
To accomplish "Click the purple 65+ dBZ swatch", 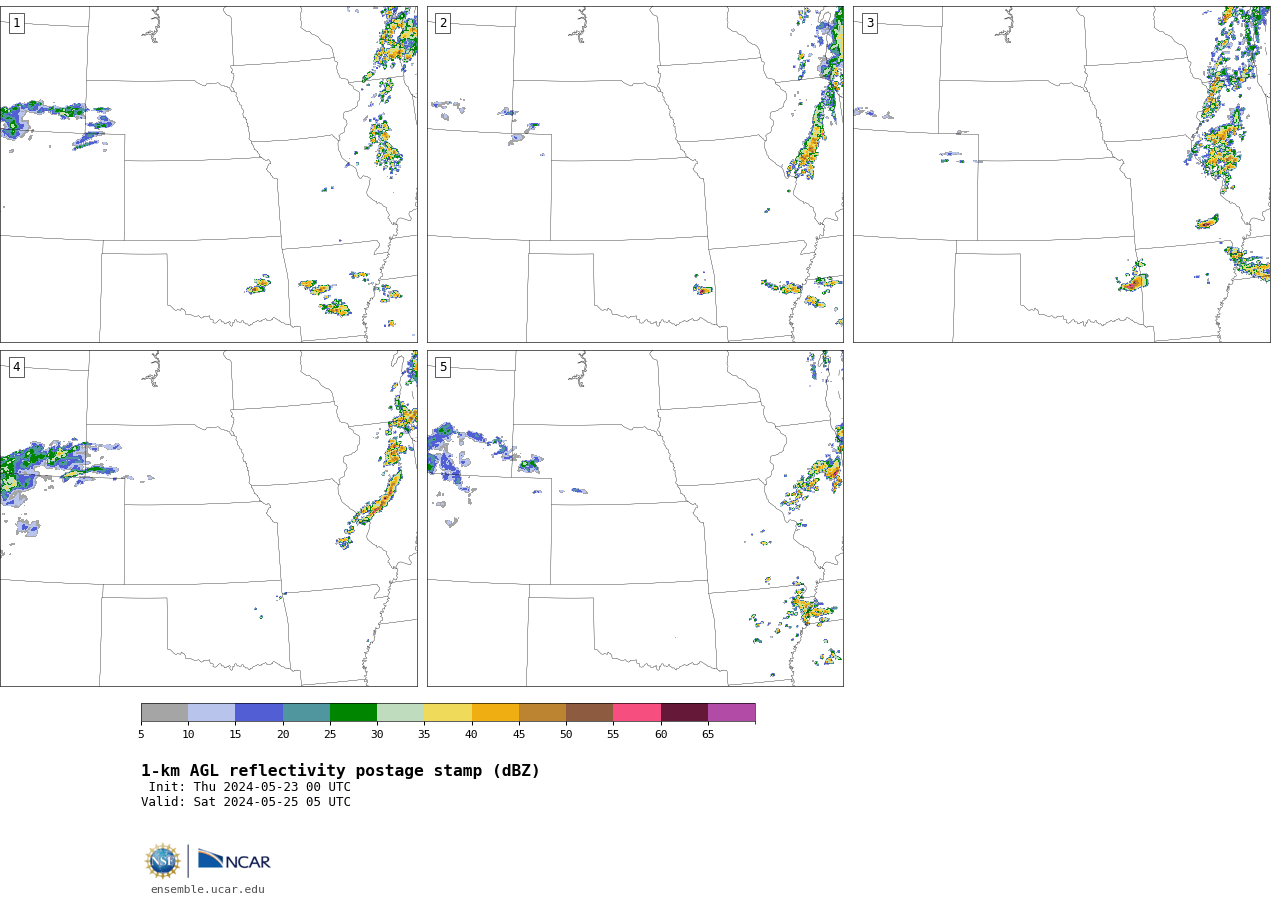I will (x=731, y=713).
